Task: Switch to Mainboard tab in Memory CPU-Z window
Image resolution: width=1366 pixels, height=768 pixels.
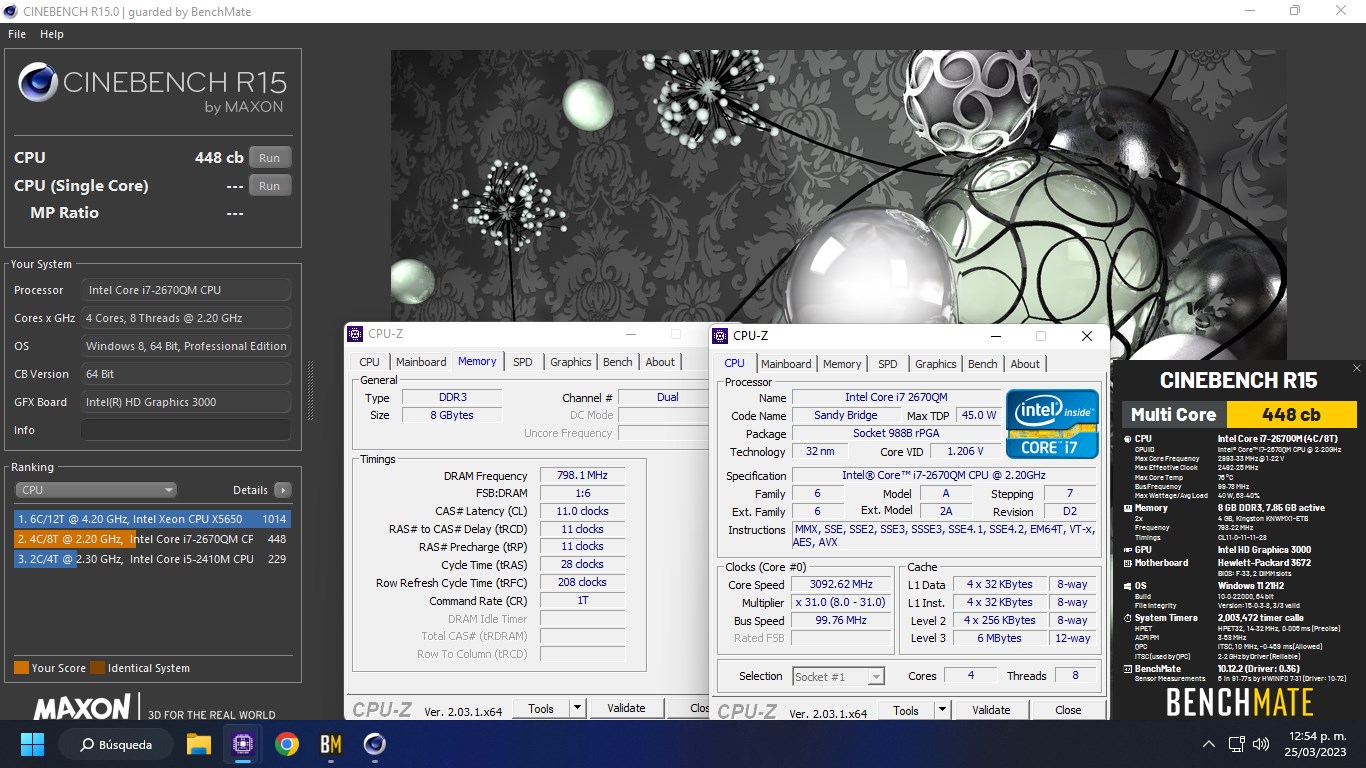Action: [421, 362]
